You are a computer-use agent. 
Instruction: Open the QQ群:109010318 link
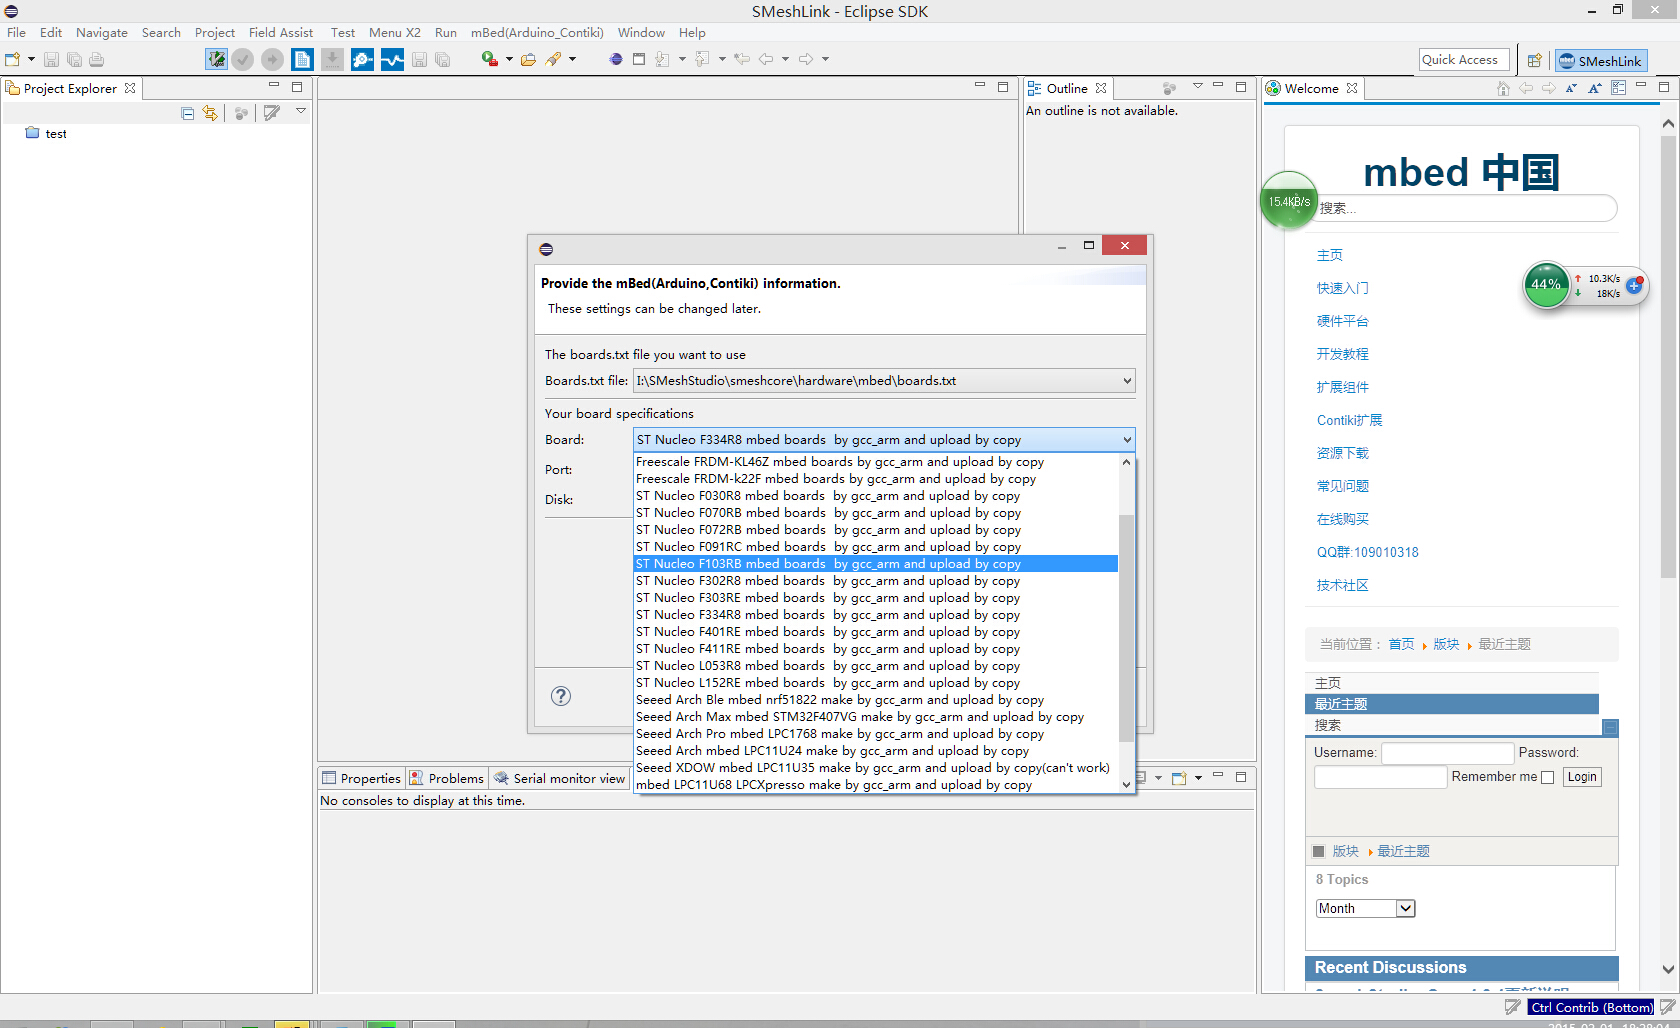(x=1367, y=552)
